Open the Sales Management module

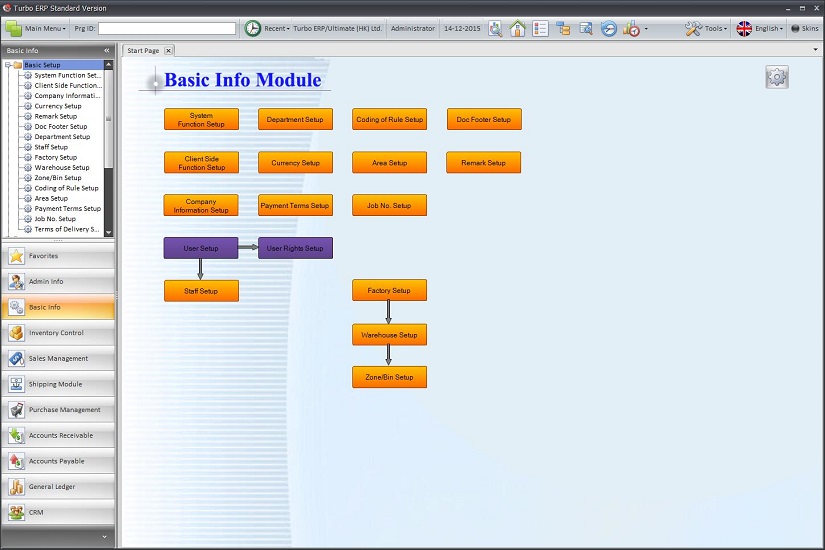(57, 358)
